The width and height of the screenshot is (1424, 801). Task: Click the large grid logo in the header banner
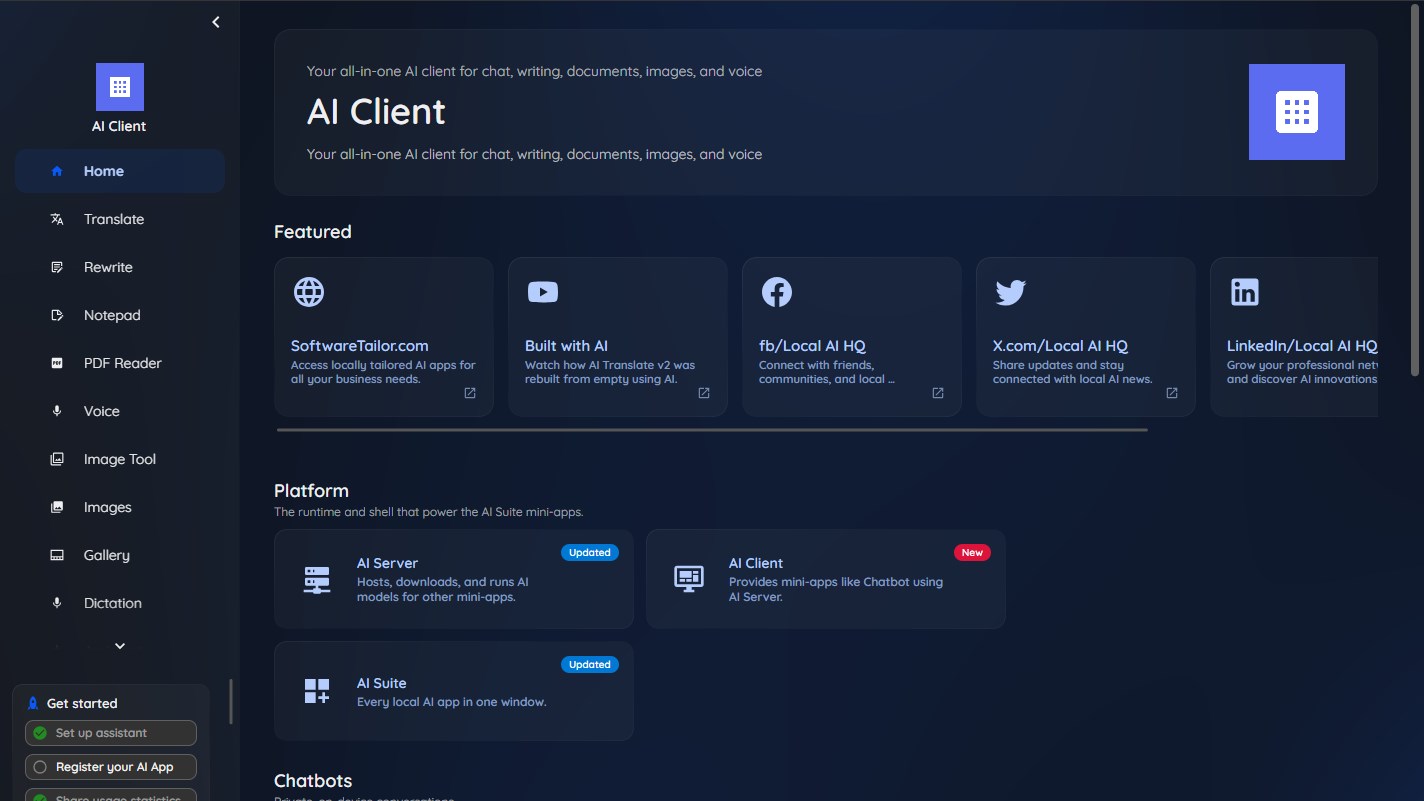tap(1297, 112)
